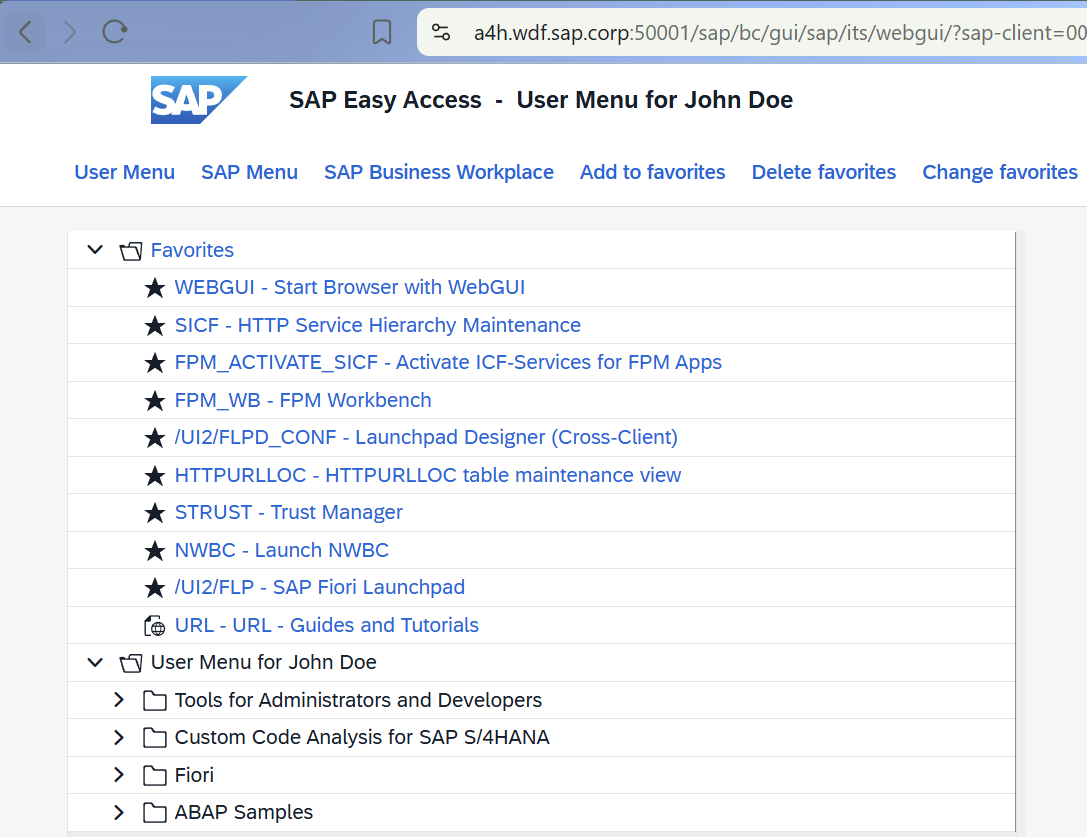Click the User Menu for John Doe folder icon
This screenshot has height=837, width=1087.
130,663
